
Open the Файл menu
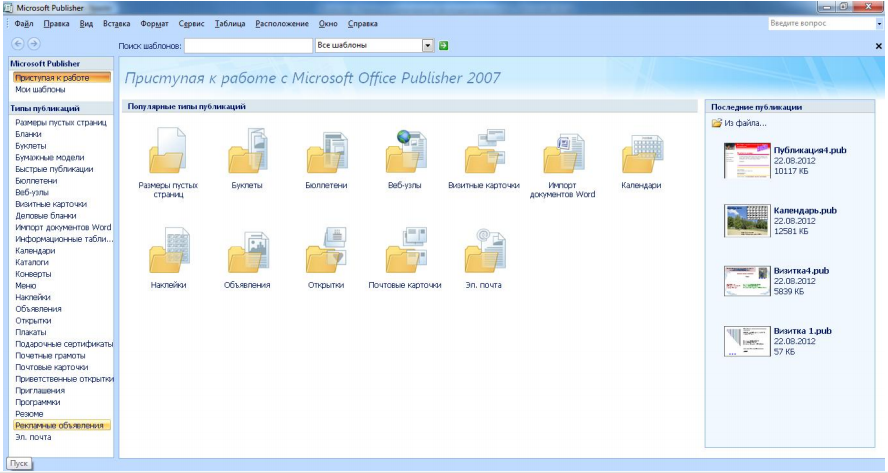pyautogui.click(x=24, y=24)
